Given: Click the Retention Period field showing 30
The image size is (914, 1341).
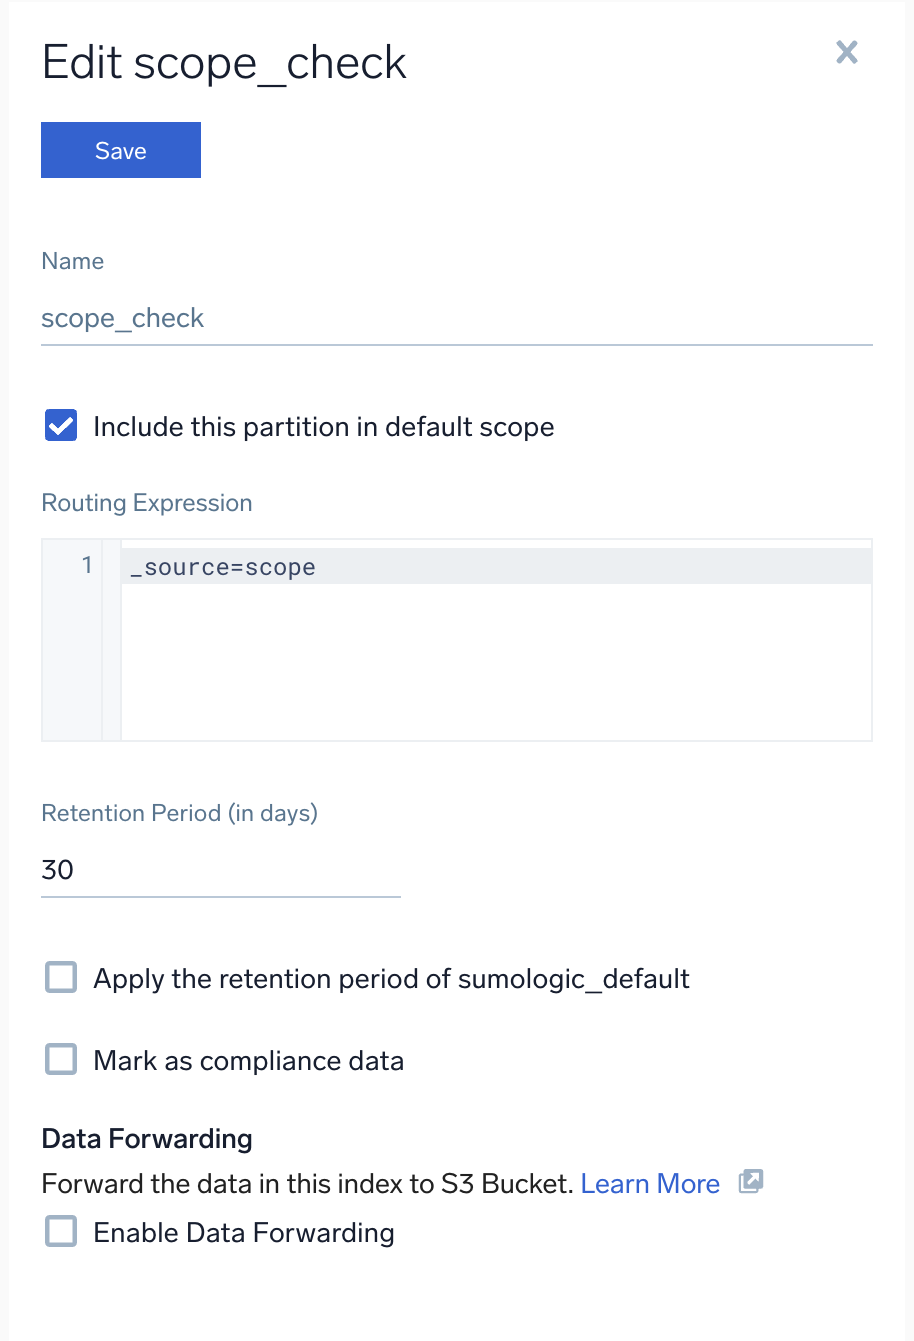Looking at the screenshot, I should point(220,870).
